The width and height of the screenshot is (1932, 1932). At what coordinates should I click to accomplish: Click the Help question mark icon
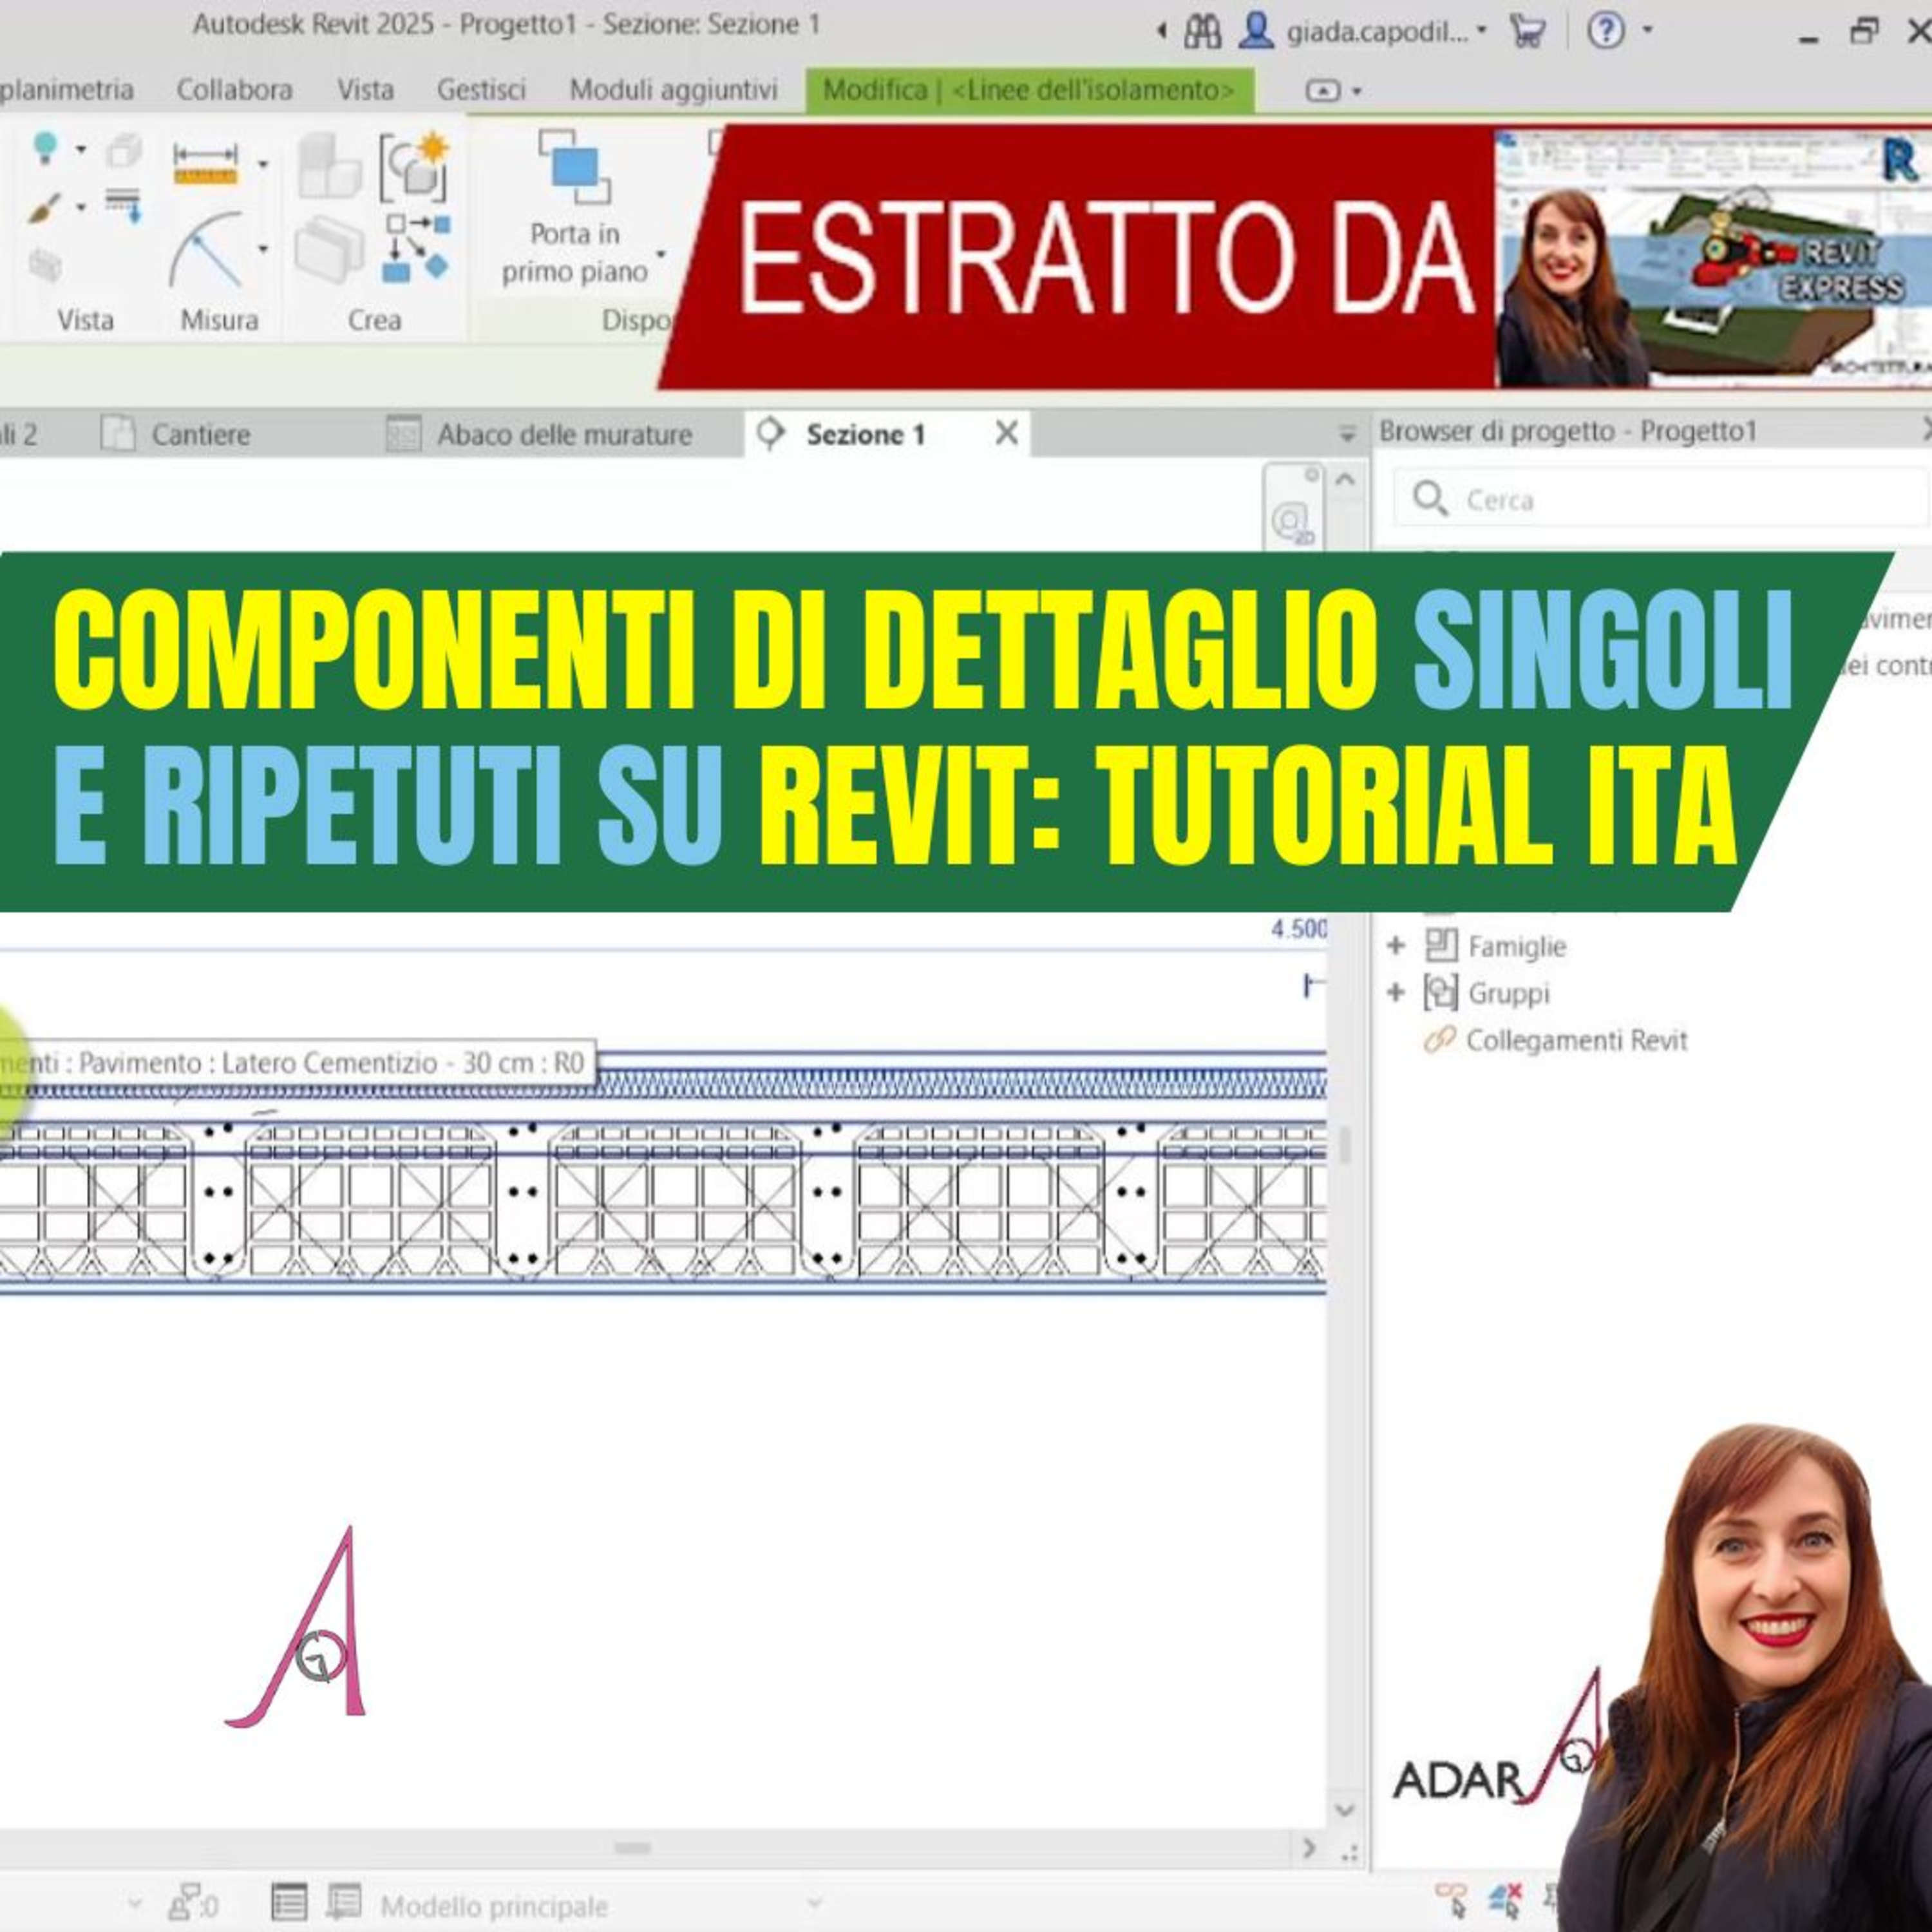1605,31
